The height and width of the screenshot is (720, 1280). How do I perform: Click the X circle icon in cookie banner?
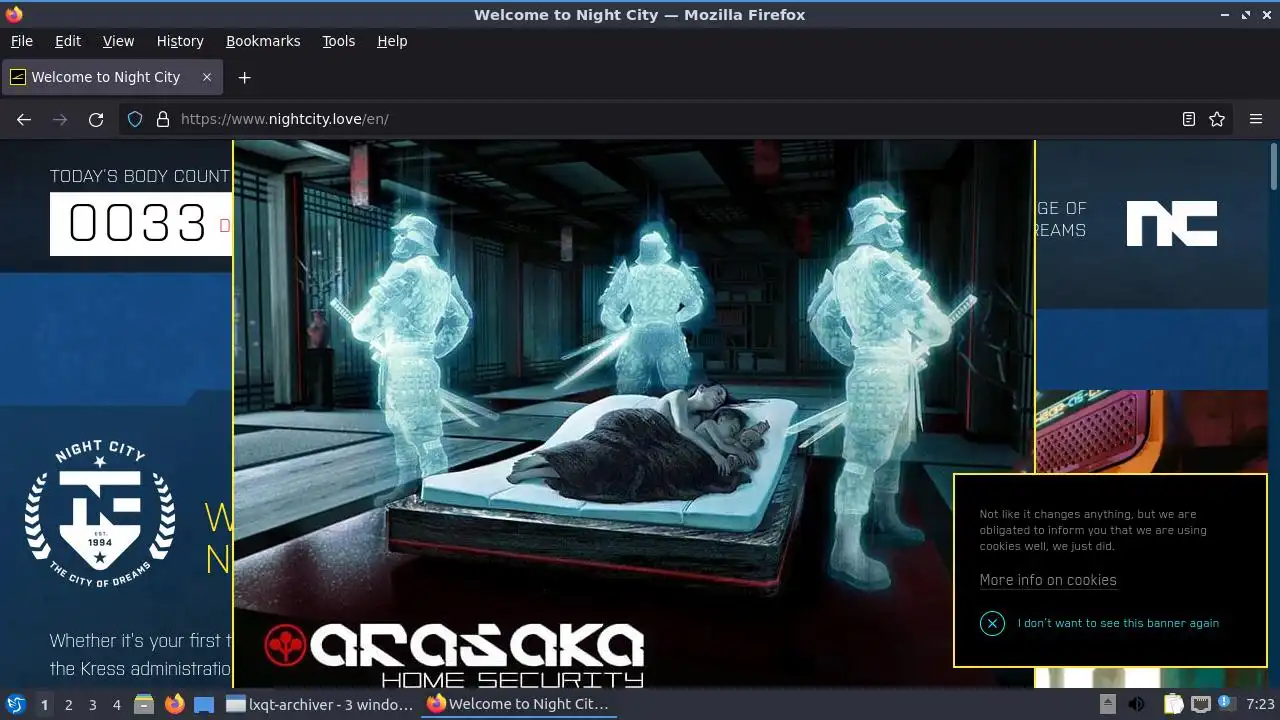(x=992, y=623)
